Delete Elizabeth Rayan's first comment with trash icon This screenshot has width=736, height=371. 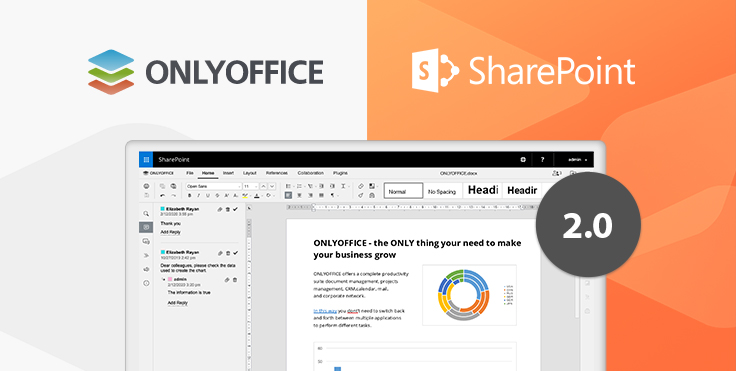pyautogui.click(x=228, y=209)
